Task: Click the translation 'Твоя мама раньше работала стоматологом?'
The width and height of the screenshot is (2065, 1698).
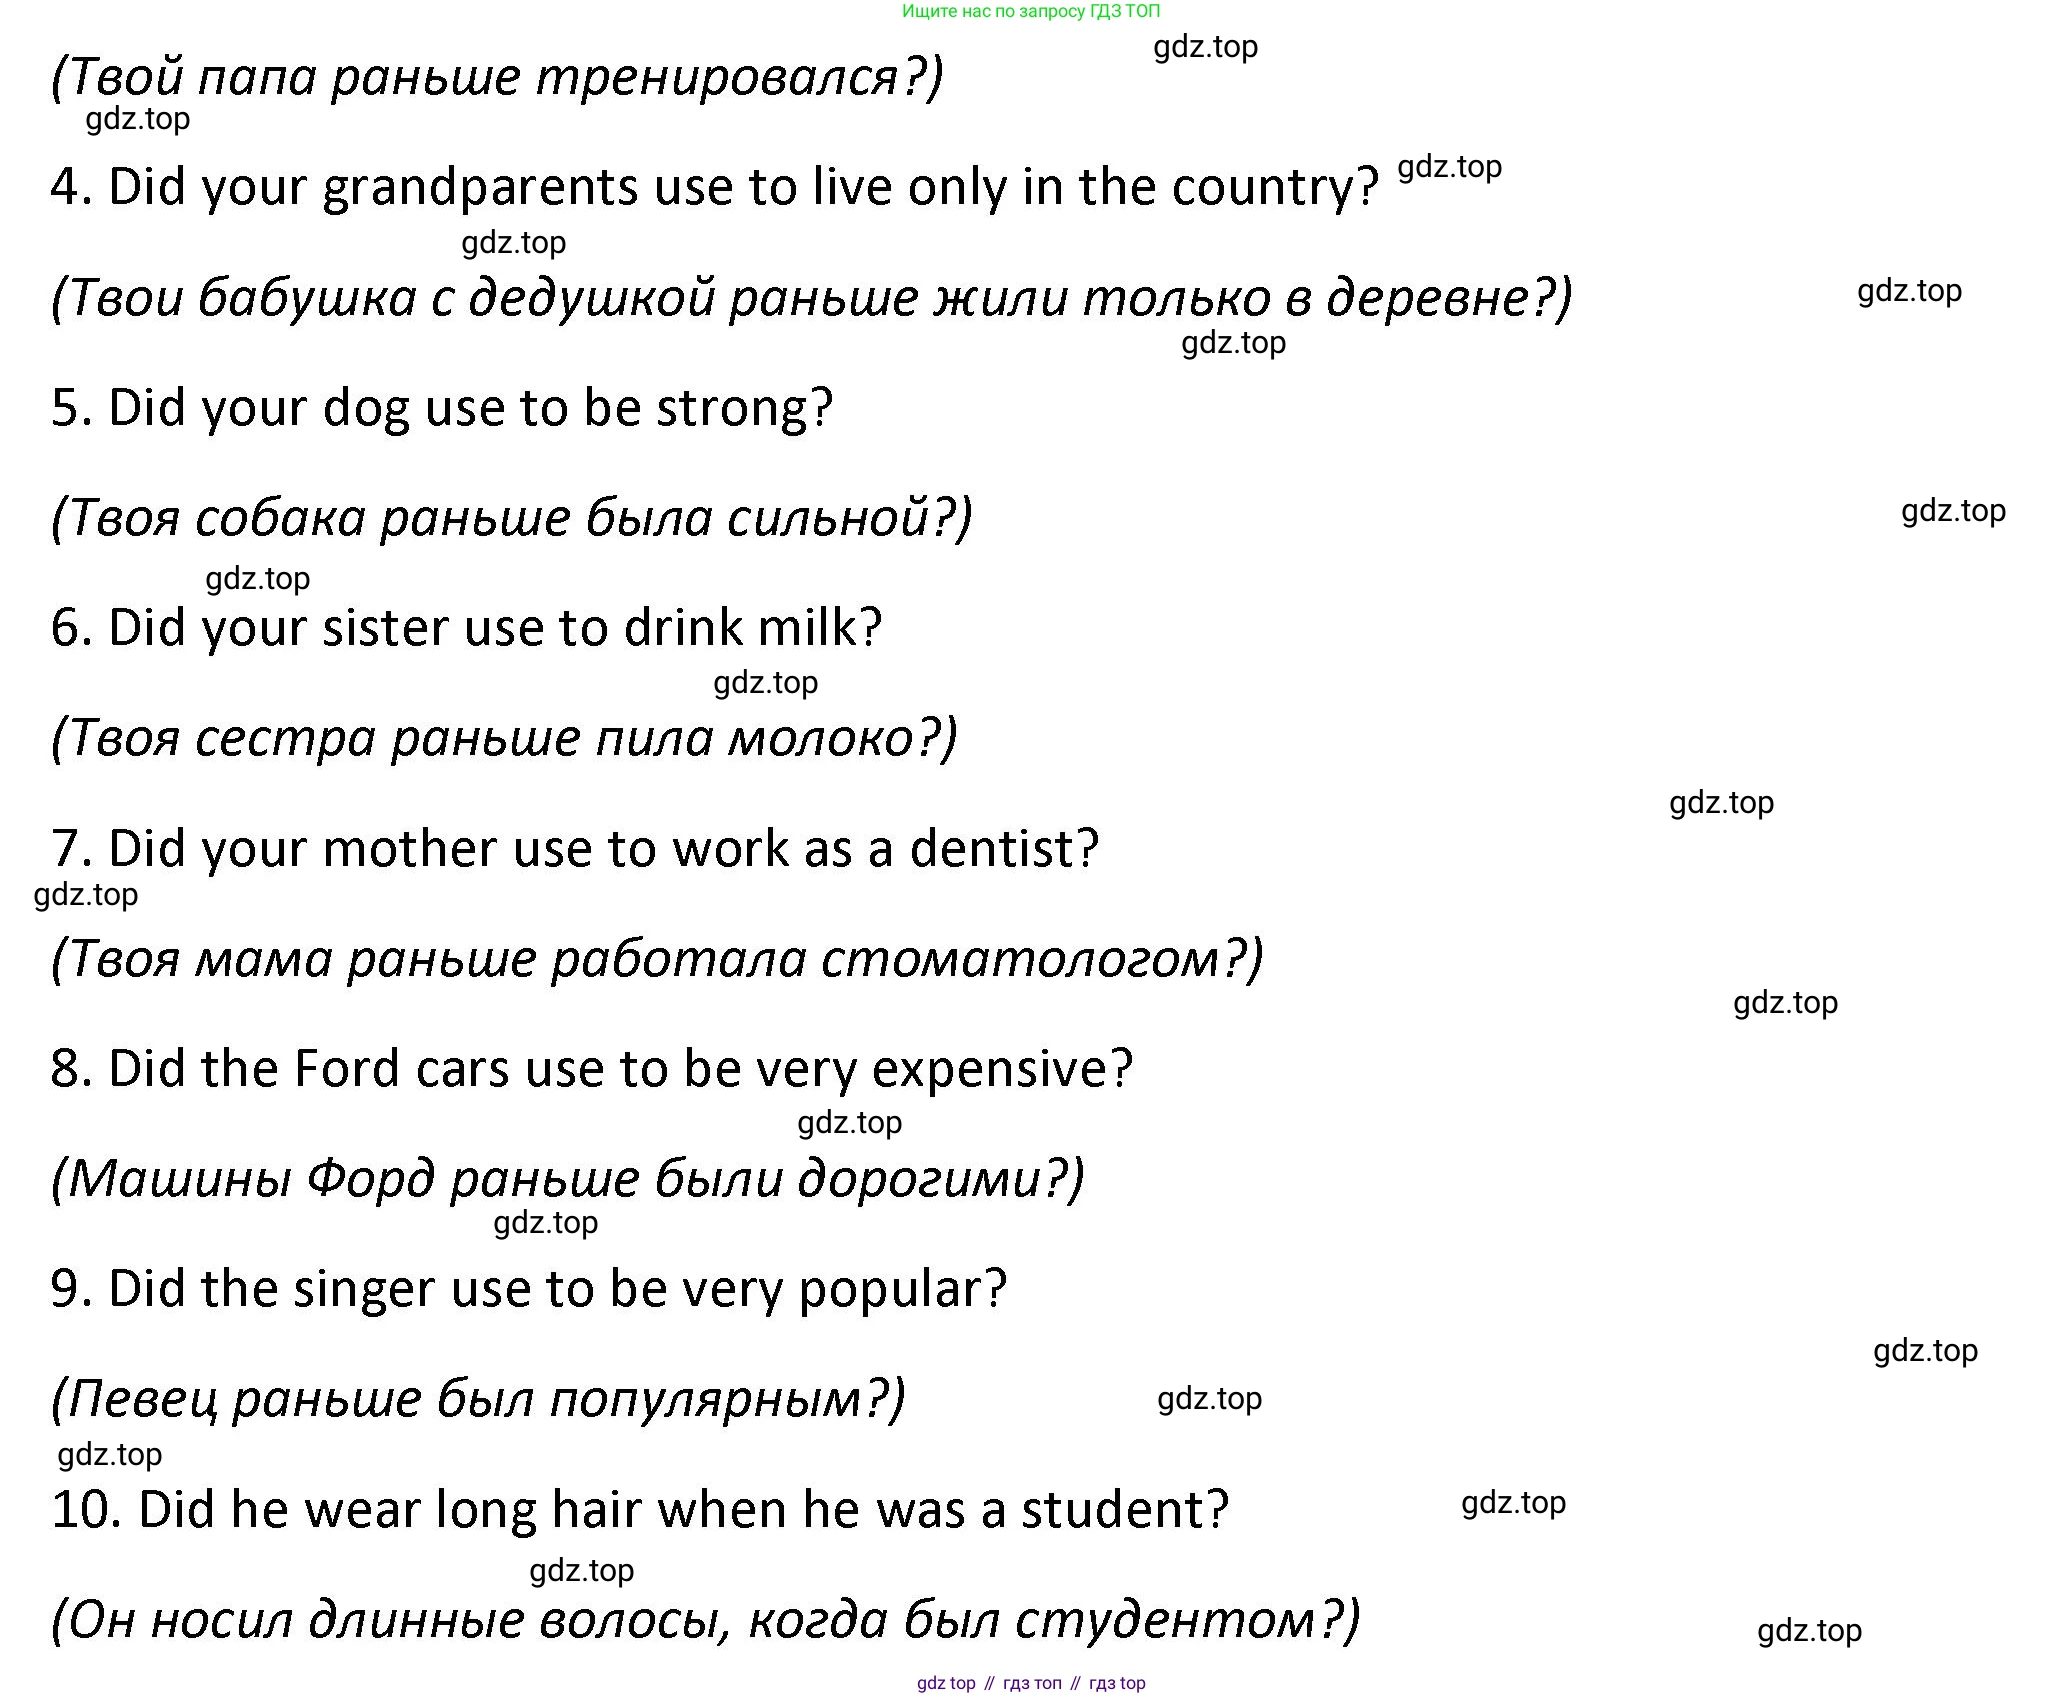Action: pos(656,959)
